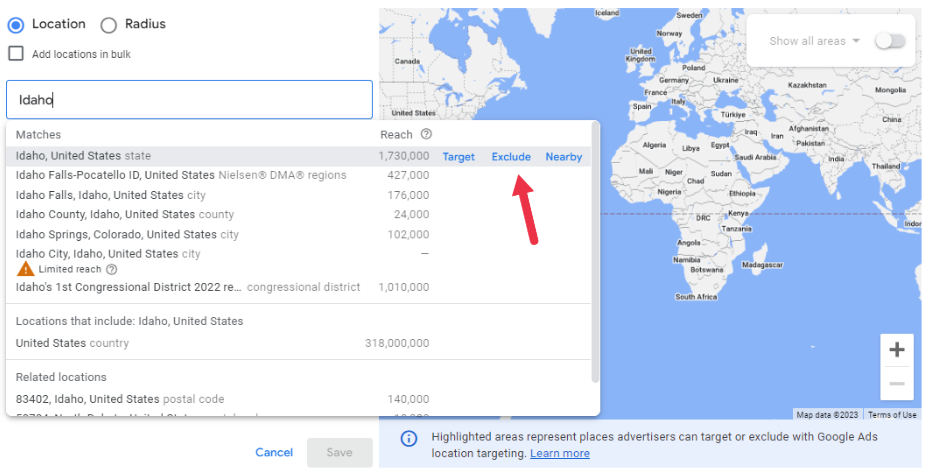This screenshot has height=473, width=928.
Task: Select Idaho County, Idaho county row
Action: tap(298, 214)
